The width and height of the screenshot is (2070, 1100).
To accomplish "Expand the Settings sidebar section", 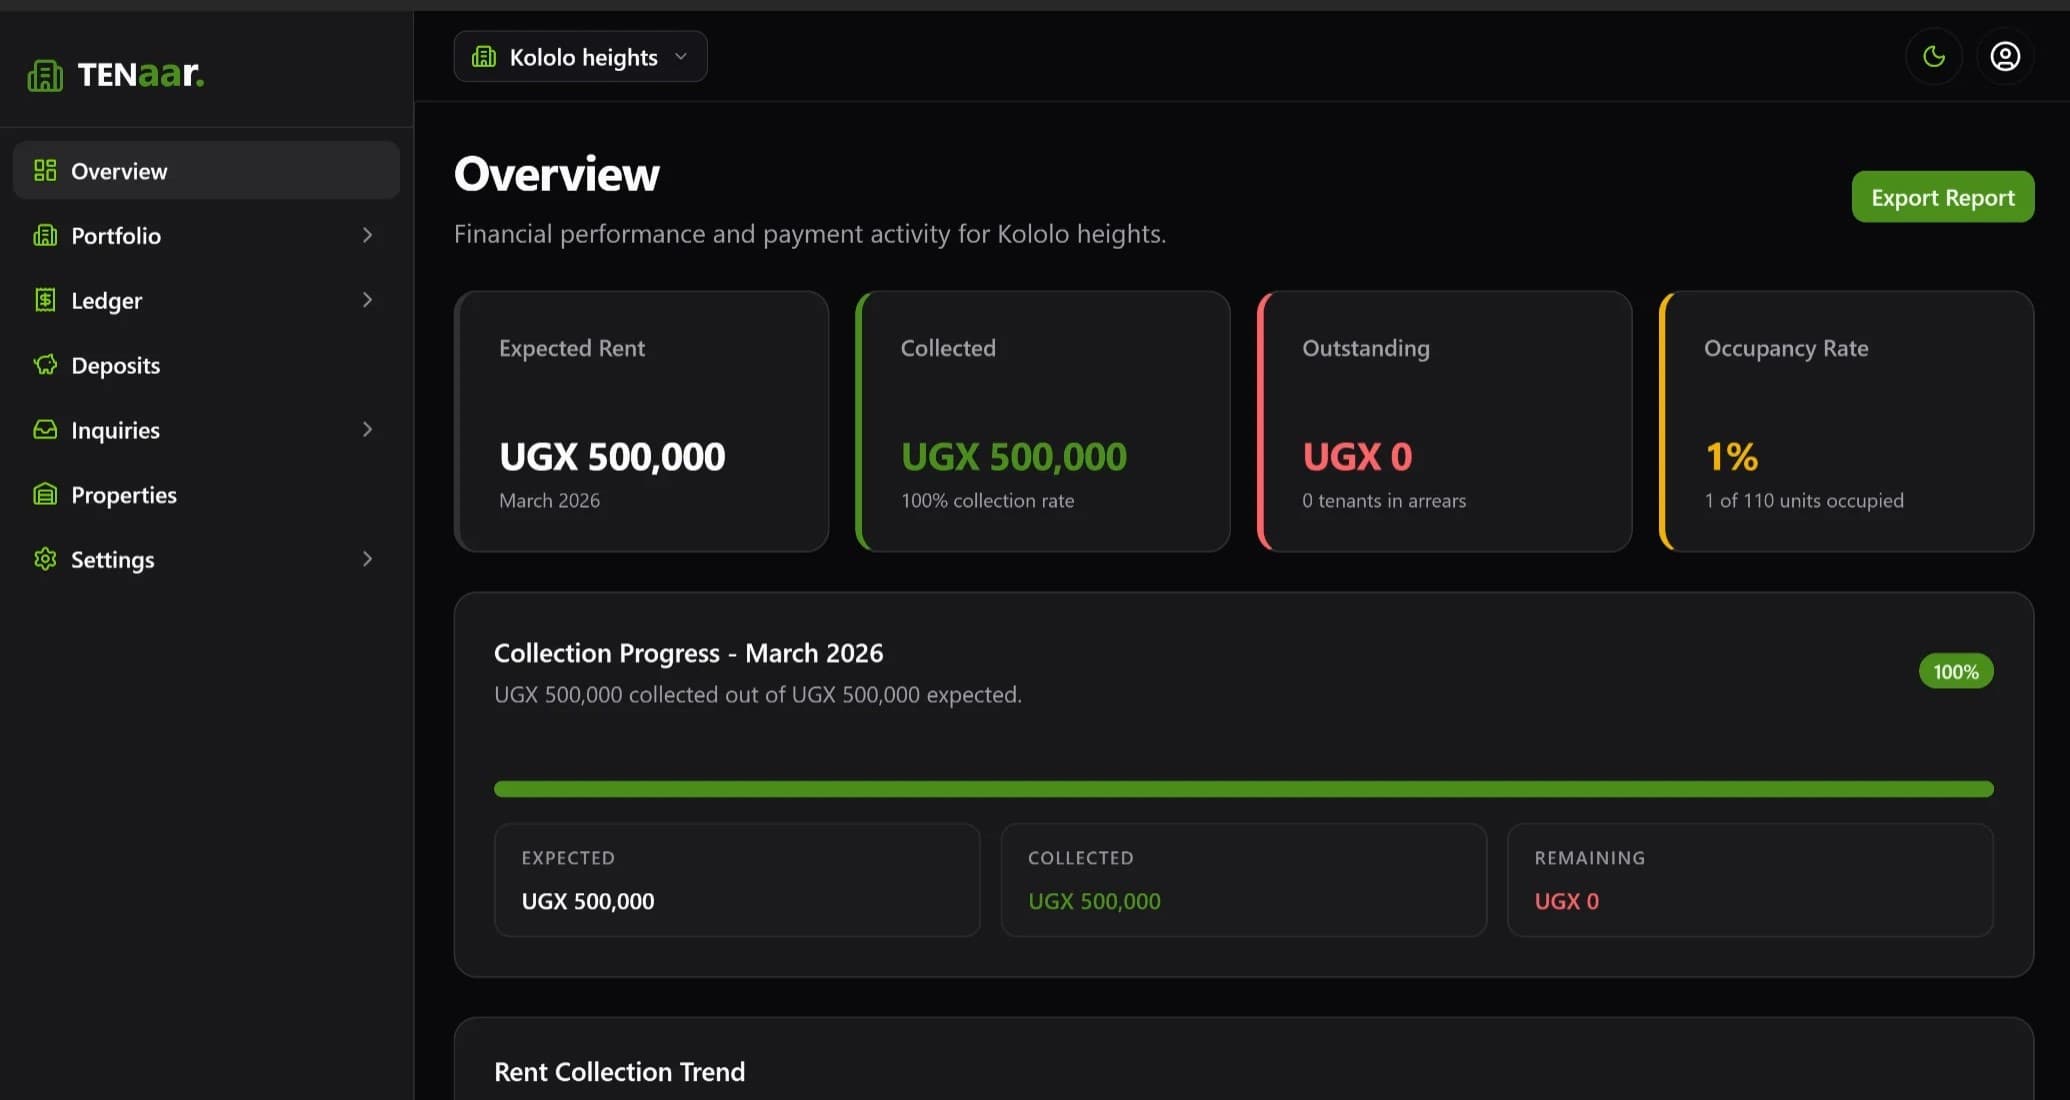I will pyautogui.click(x=368, y=558).
